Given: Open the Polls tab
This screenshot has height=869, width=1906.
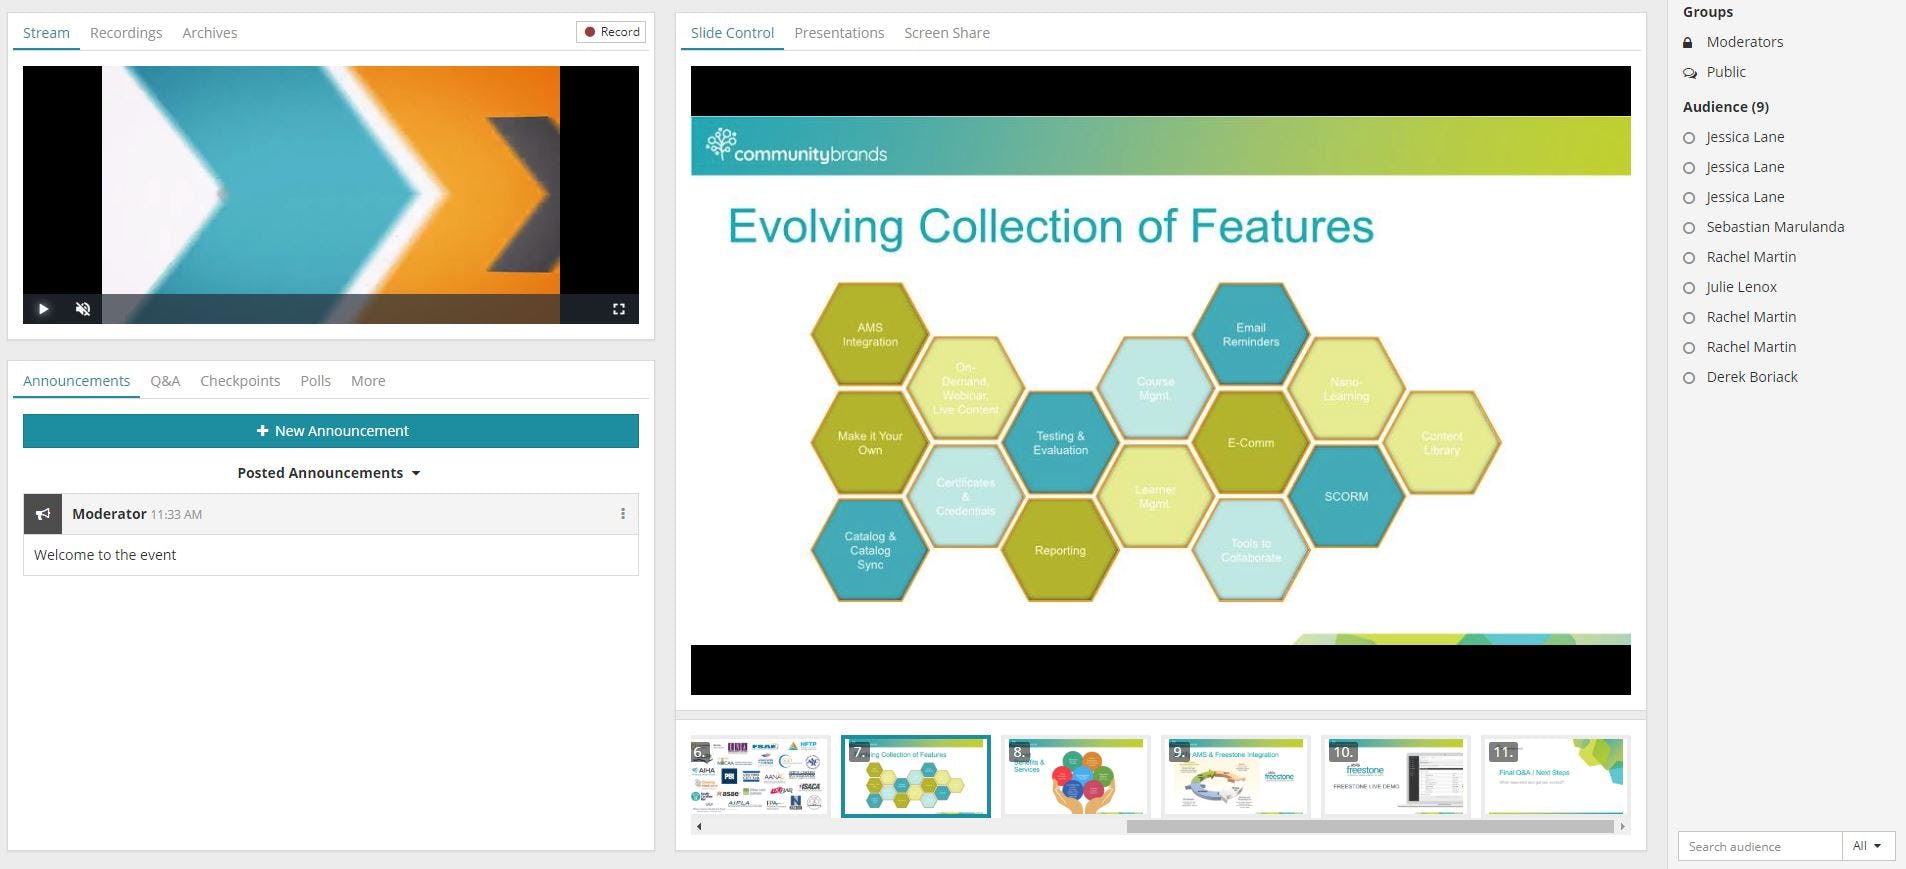Looking at the screenshot, I should click(315, 381).
